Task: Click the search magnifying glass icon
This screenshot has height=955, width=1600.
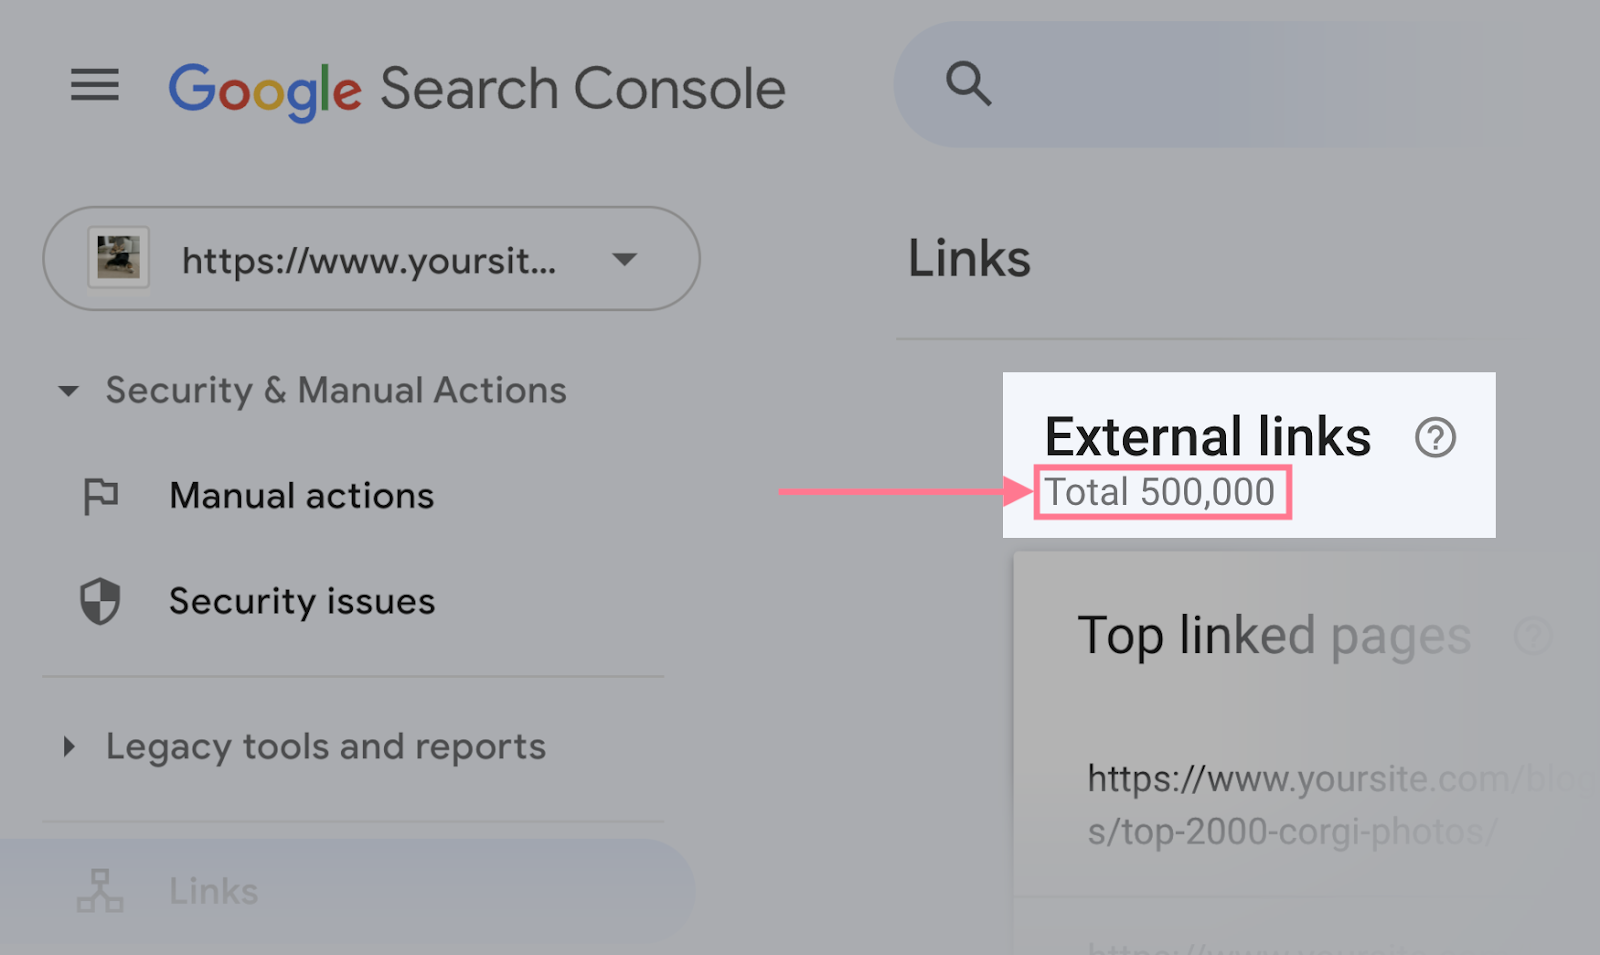Action: (967, 86)
